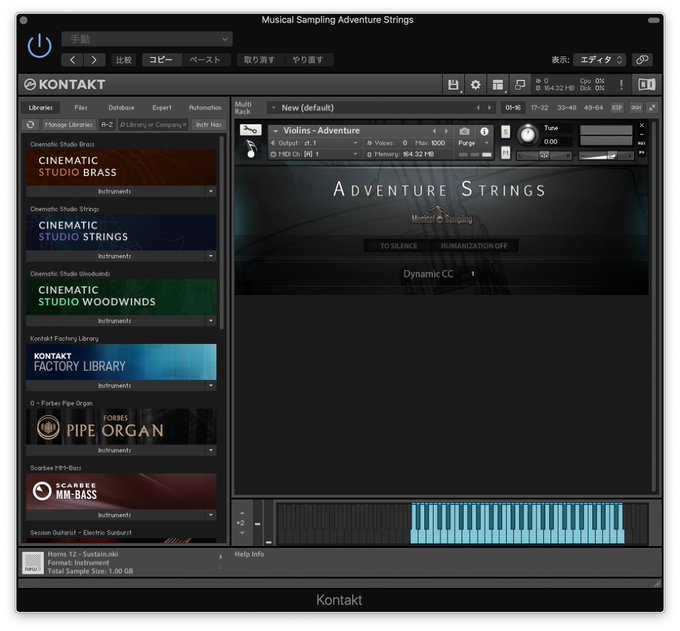Open the 手動 preset dropdown

point(147,39)
